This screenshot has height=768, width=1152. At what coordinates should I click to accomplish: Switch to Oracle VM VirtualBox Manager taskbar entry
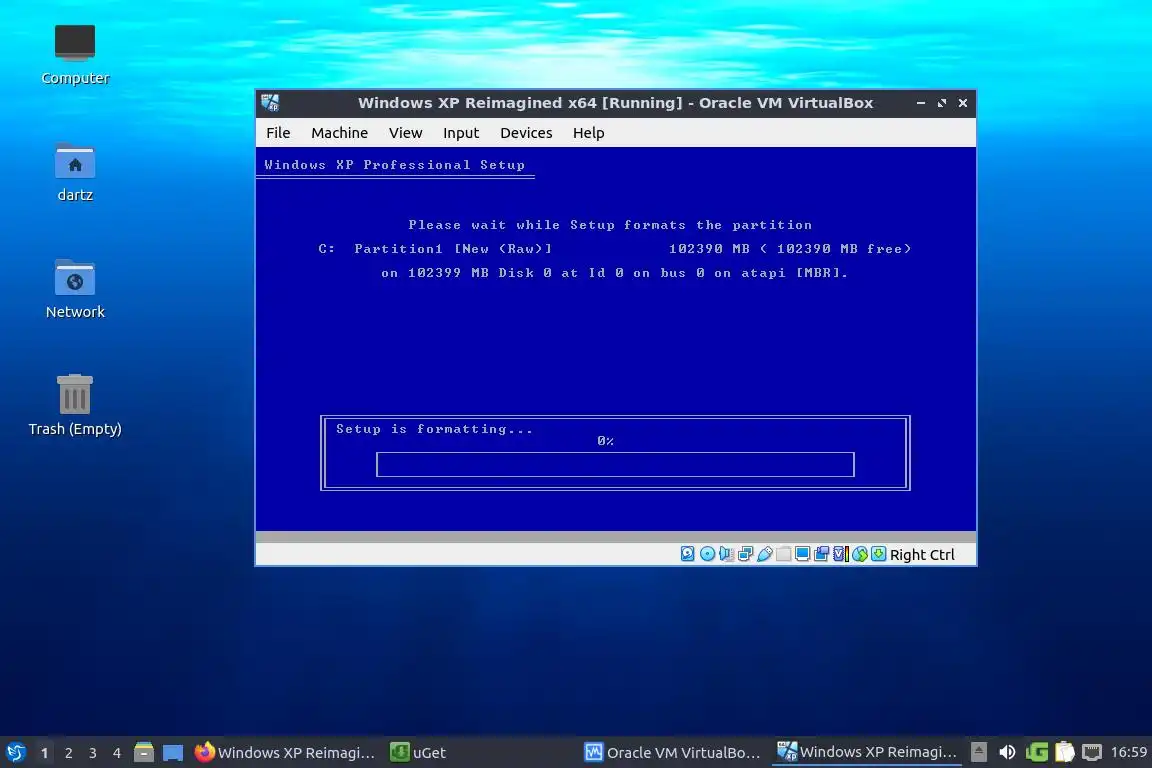(672, 753)
